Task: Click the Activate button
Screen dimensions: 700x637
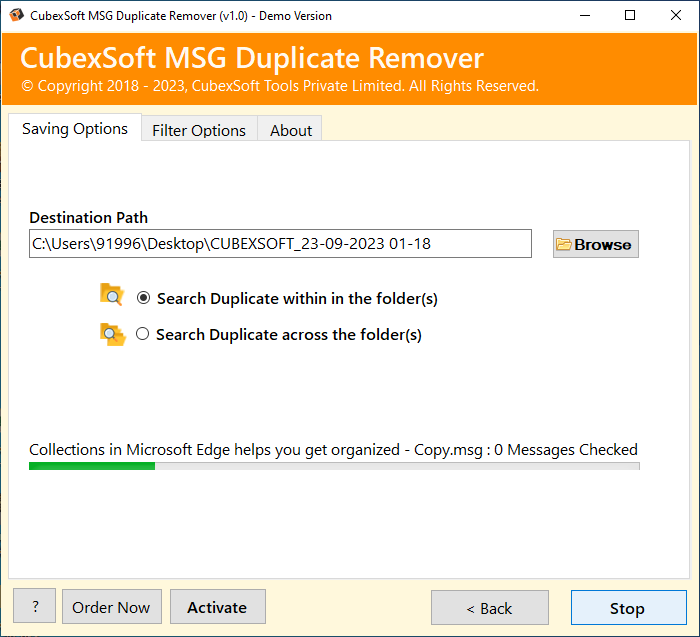Action: click(217, 607)
